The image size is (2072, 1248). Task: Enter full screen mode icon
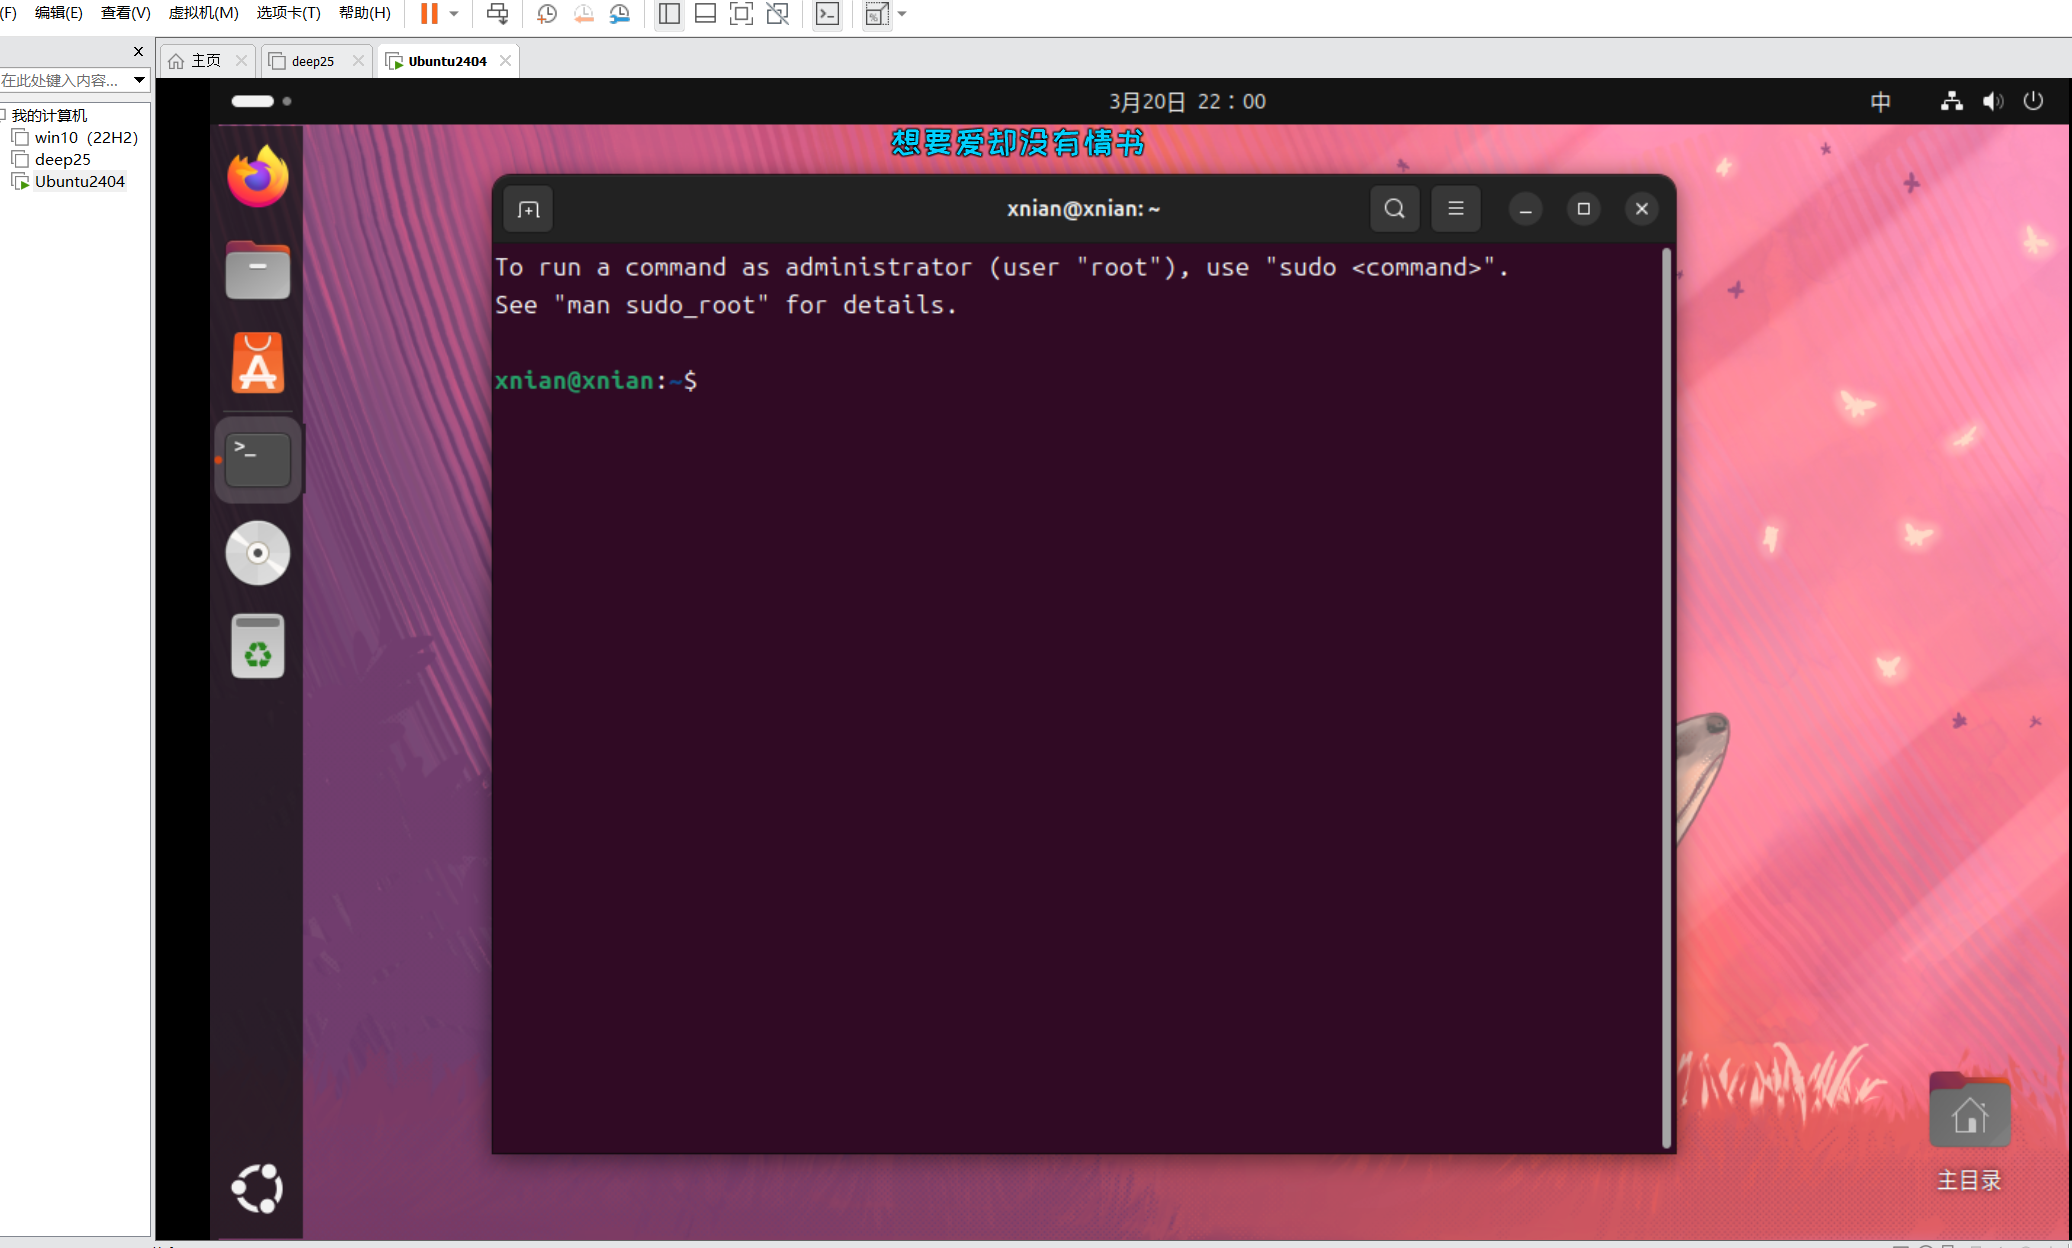click(741, 14)
